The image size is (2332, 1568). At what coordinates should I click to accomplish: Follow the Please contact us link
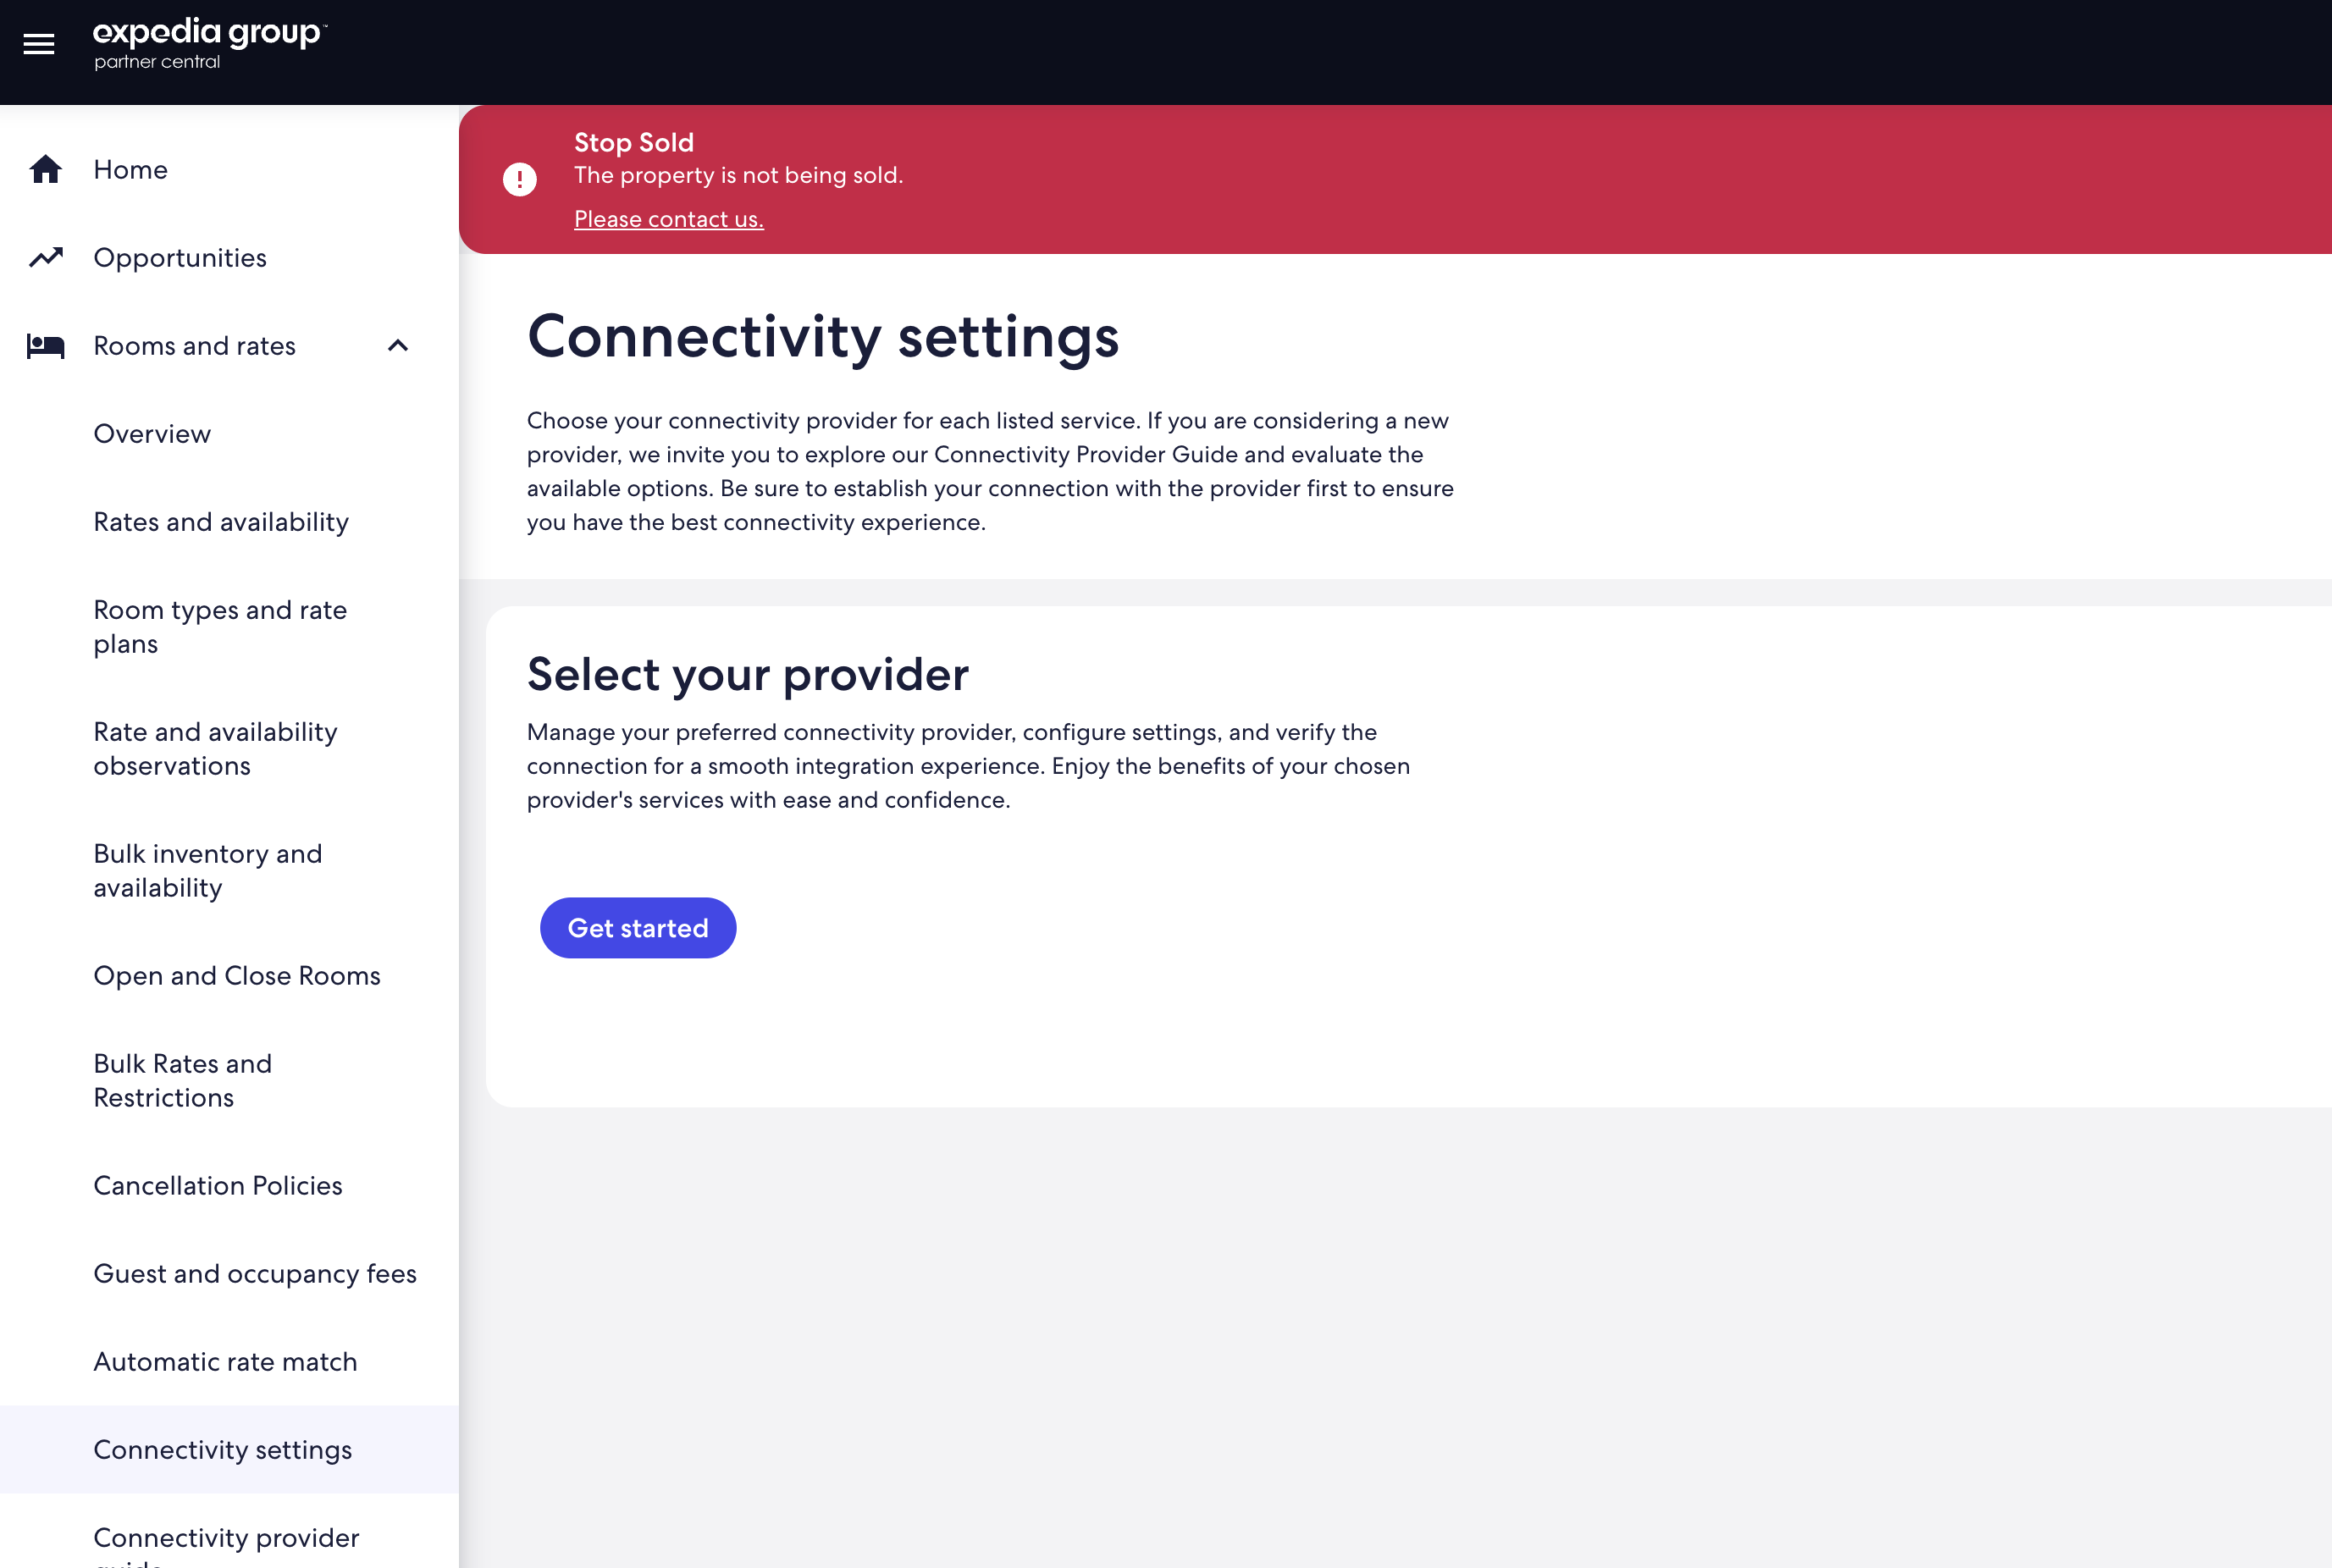pos(669,219)
